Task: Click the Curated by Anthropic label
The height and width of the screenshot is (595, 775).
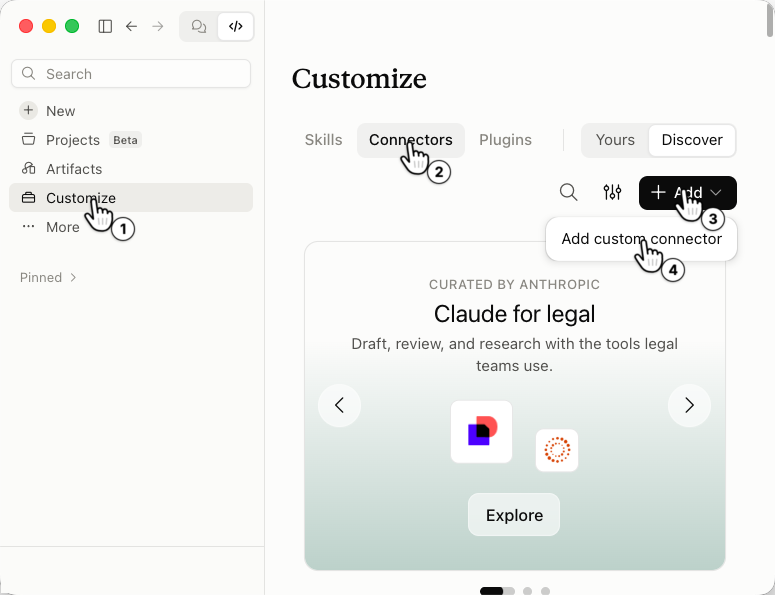Action: (x=515, y=285)
